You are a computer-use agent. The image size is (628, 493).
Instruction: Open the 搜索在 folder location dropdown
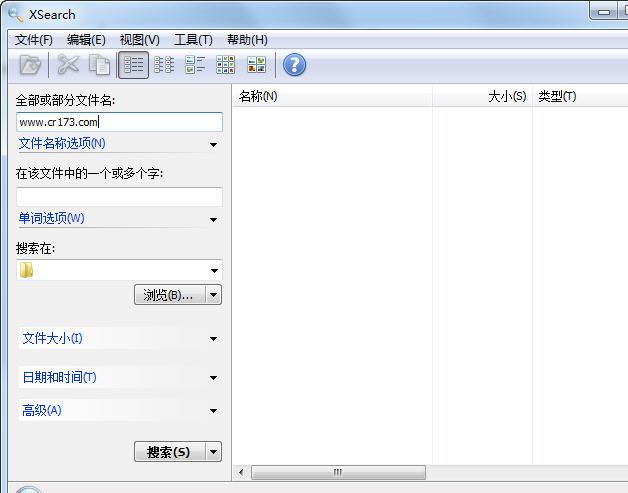[213, 271]
